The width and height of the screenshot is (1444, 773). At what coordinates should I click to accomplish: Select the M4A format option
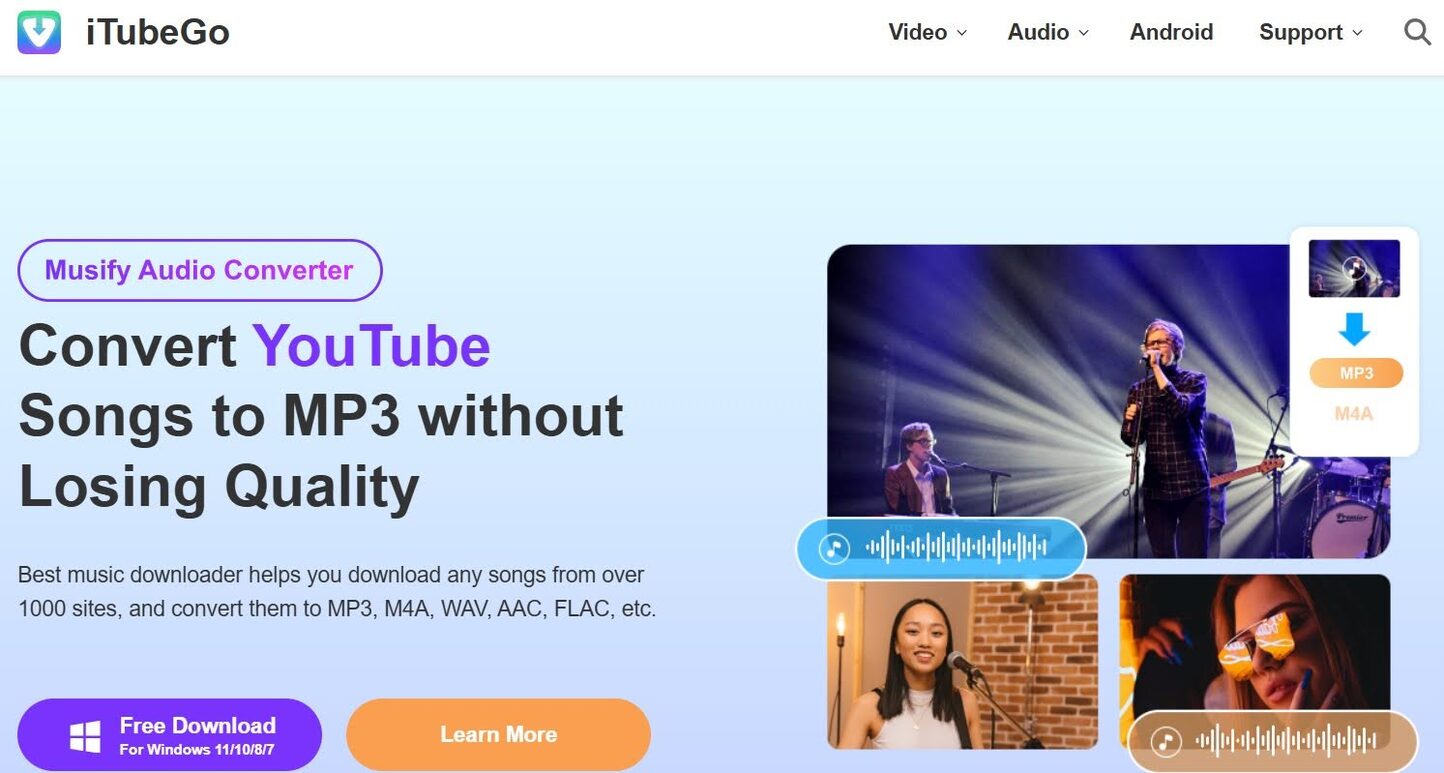[x=1354, y=412]
